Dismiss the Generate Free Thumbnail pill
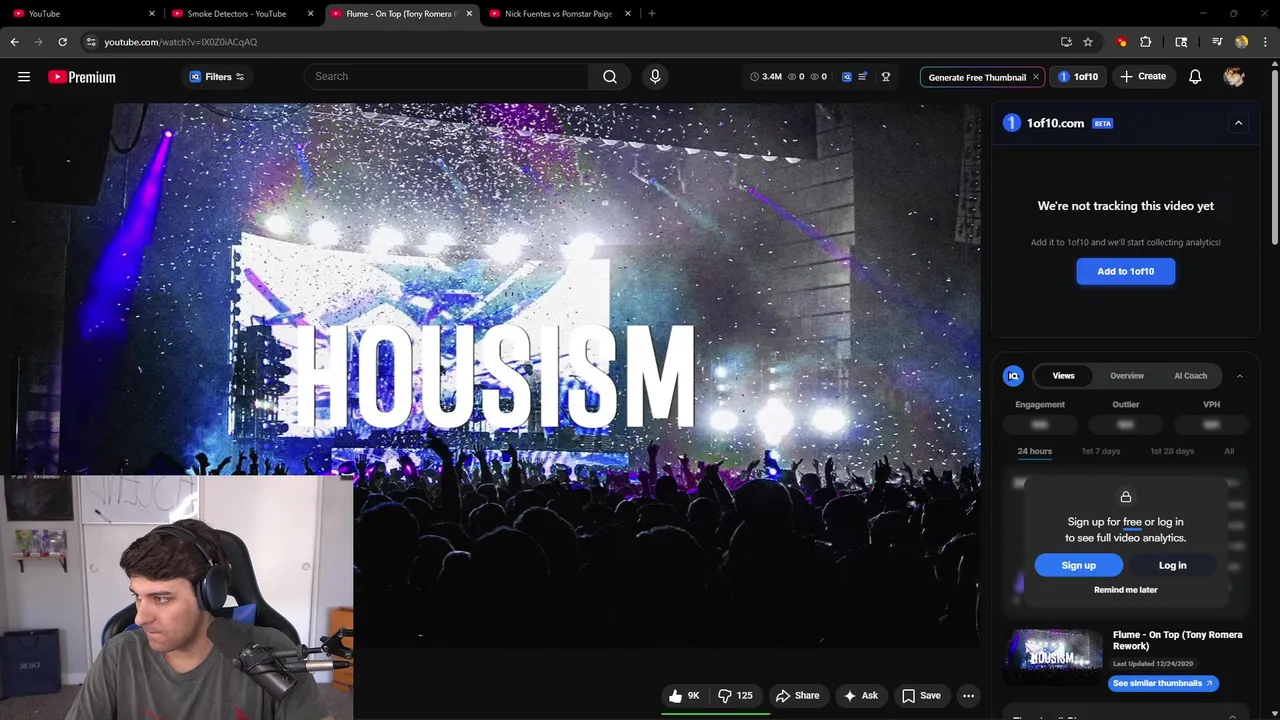Image resolution: width=1280 pixels, height=720 pixels. (1036, 77)
